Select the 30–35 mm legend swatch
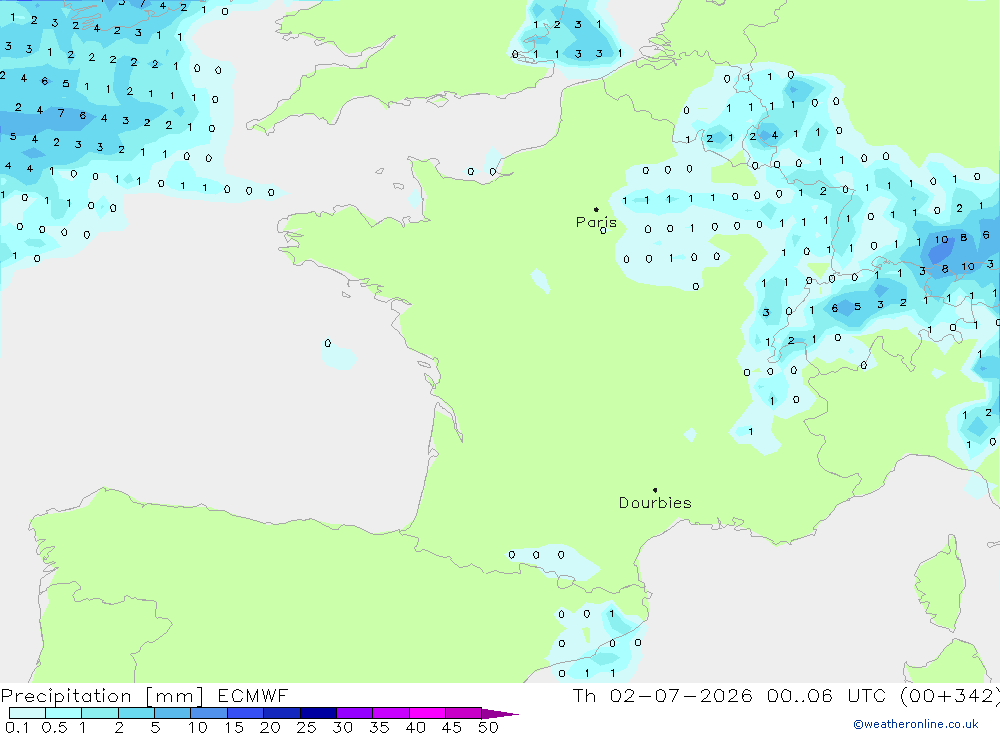 coord(355,713)
